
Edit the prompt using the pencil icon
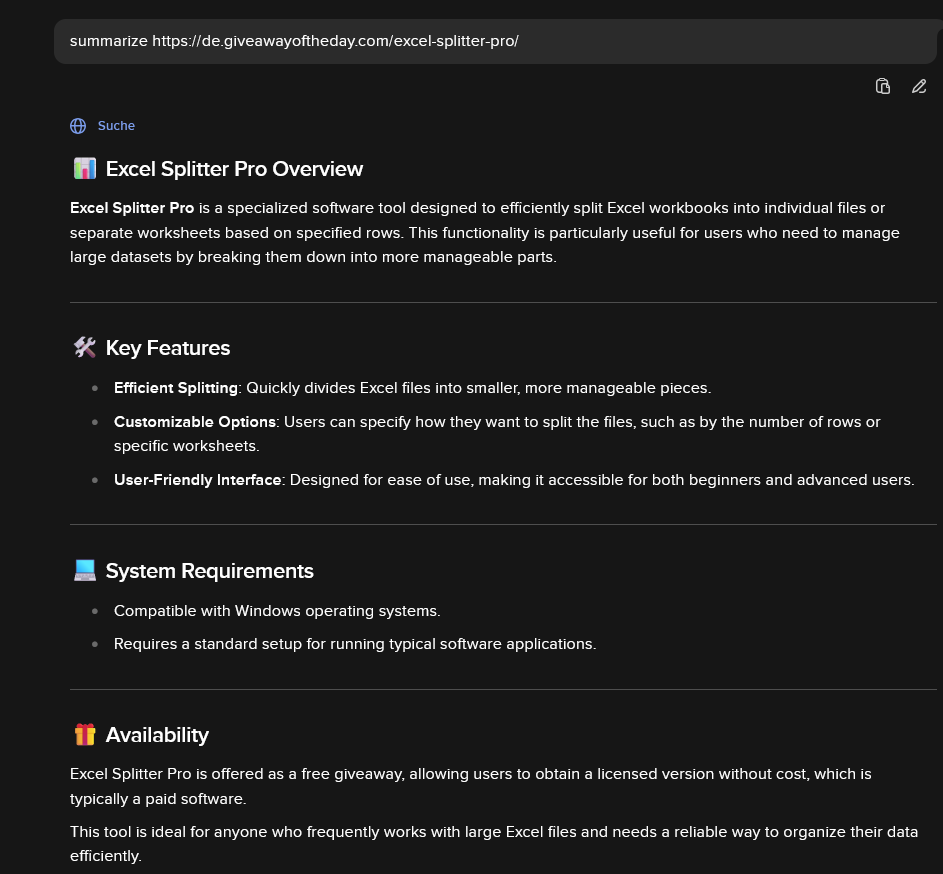(919, 86)
